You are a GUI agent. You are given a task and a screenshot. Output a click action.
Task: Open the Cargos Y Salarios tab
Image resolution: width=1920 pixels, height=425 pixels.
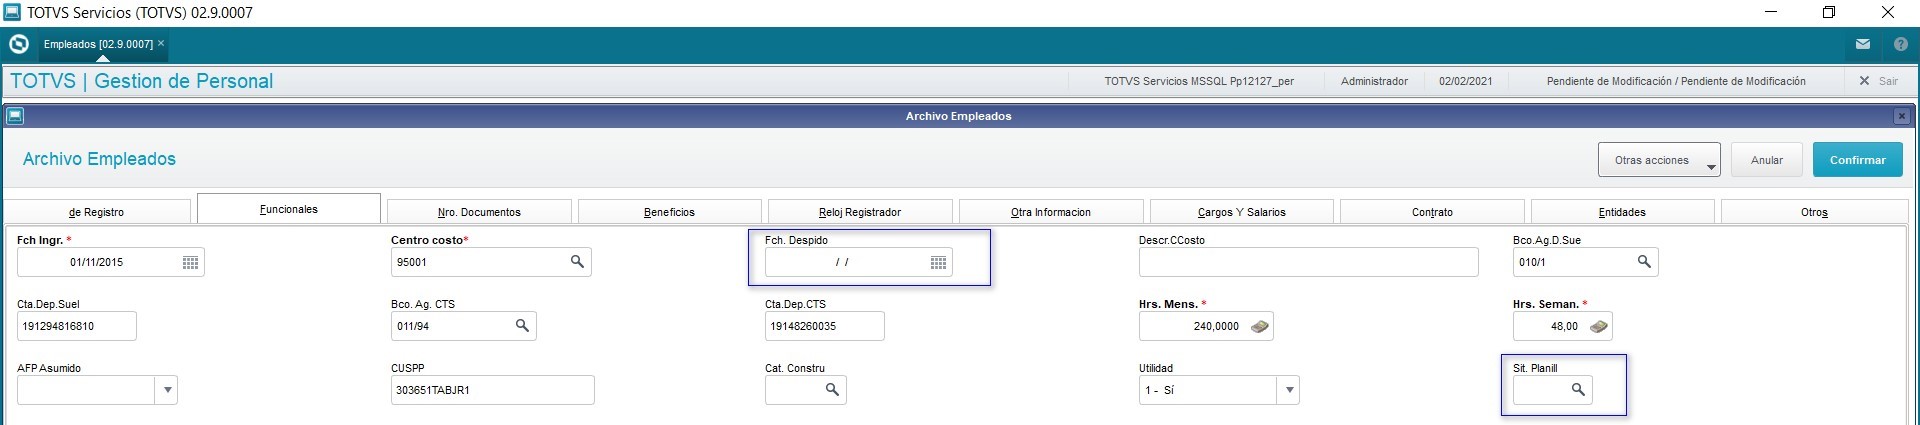click(x=1241, y=212)
